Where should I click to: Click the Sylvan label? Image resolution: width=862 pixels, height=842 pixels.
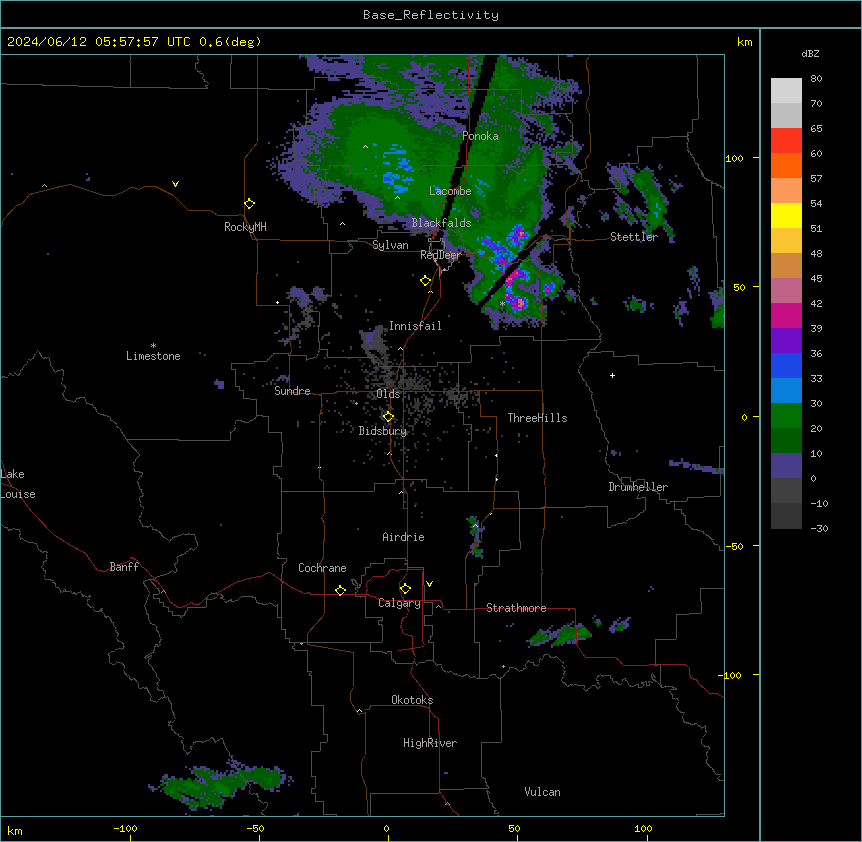[390, 246]
